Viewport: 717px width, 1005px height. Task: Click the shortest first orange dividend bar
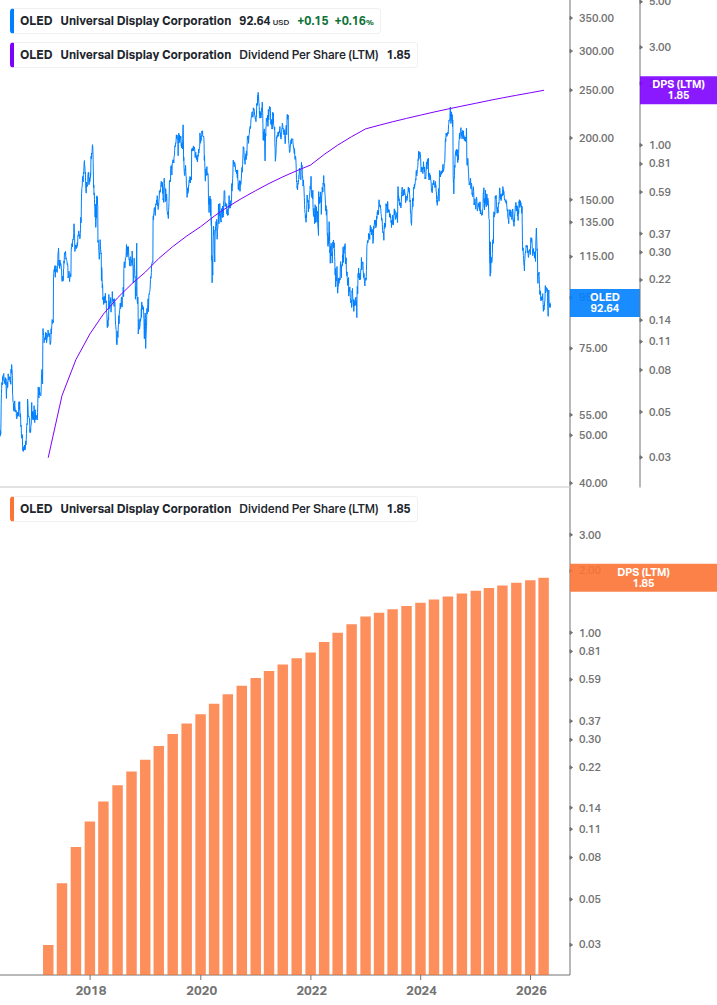pyautogui.click(x=48, y=959)
